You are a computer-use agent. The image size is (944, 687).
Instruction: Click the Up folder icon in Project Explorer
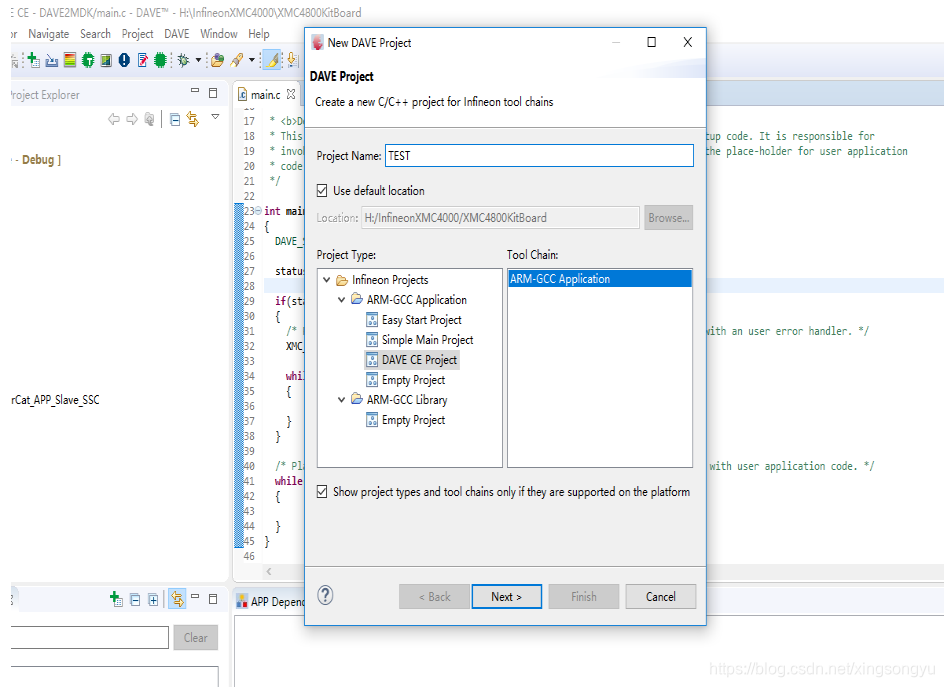tap(150, 119)
